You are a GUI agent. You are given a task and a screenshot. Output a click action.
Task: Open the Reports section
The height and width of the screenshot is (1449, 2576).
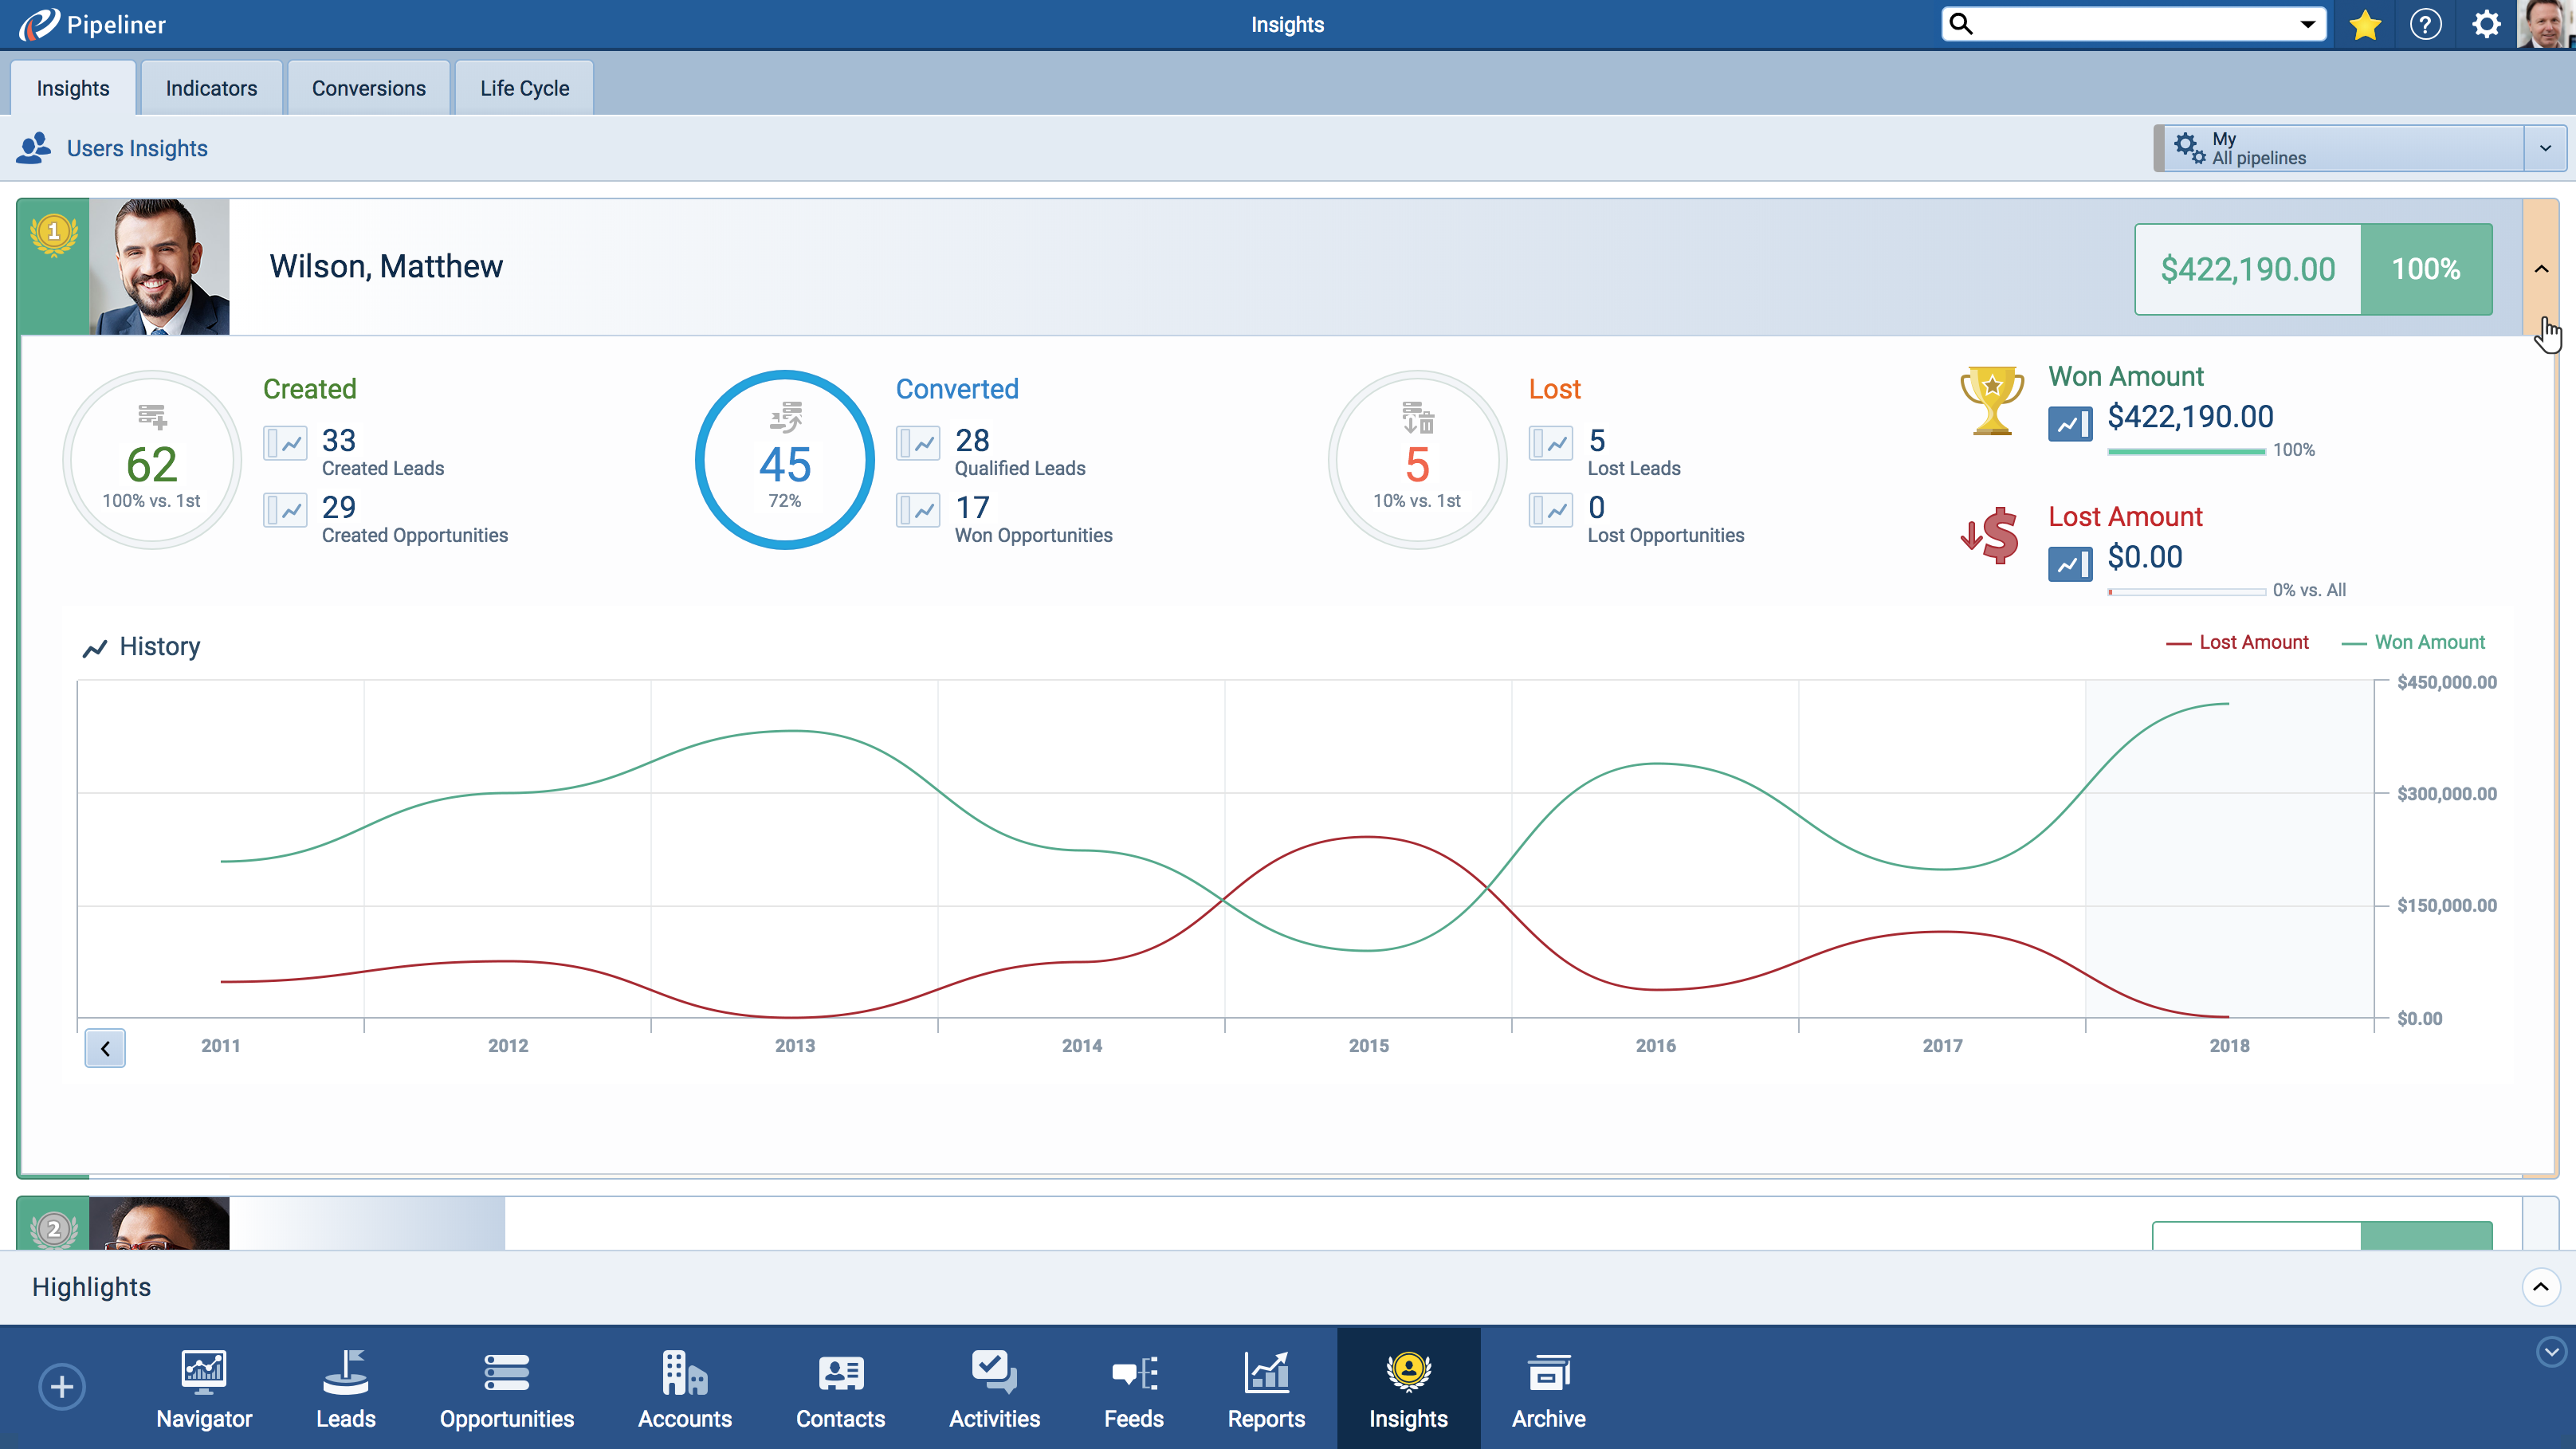pyautogui.click(x=1266, y=1388)
